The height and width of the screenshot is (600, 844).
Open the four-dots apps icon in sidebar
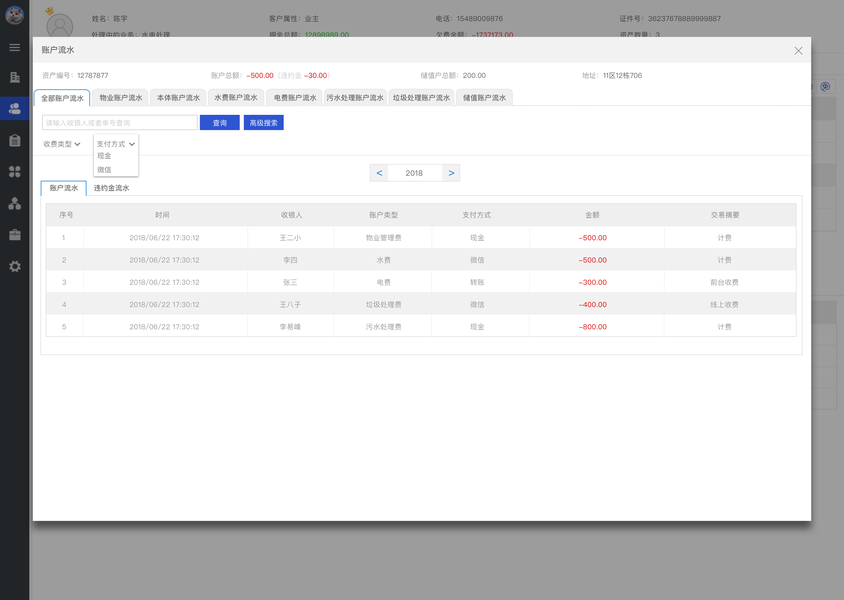tap(15, 172)
